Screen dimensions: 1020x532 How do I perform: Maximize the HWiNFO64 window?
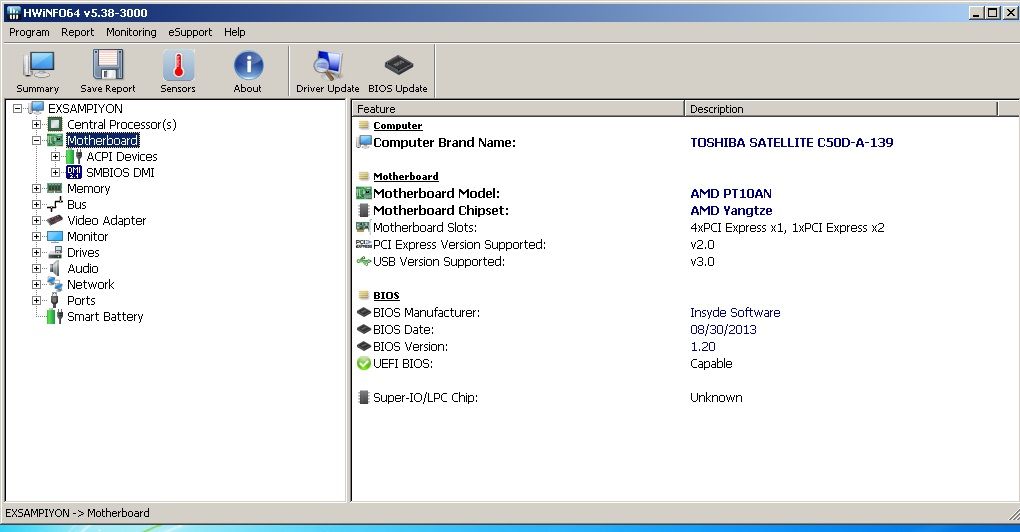coord(993,12)
